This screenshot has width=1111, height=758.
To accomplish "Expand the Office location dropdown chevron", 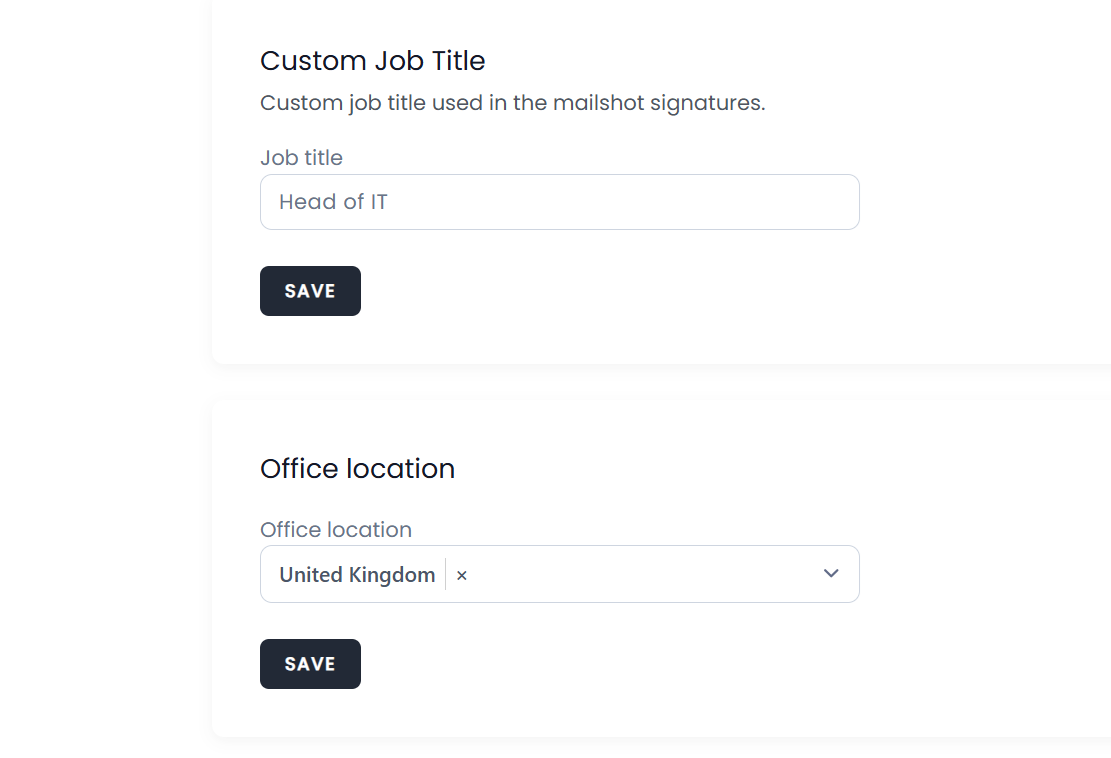I will (831, 574).
